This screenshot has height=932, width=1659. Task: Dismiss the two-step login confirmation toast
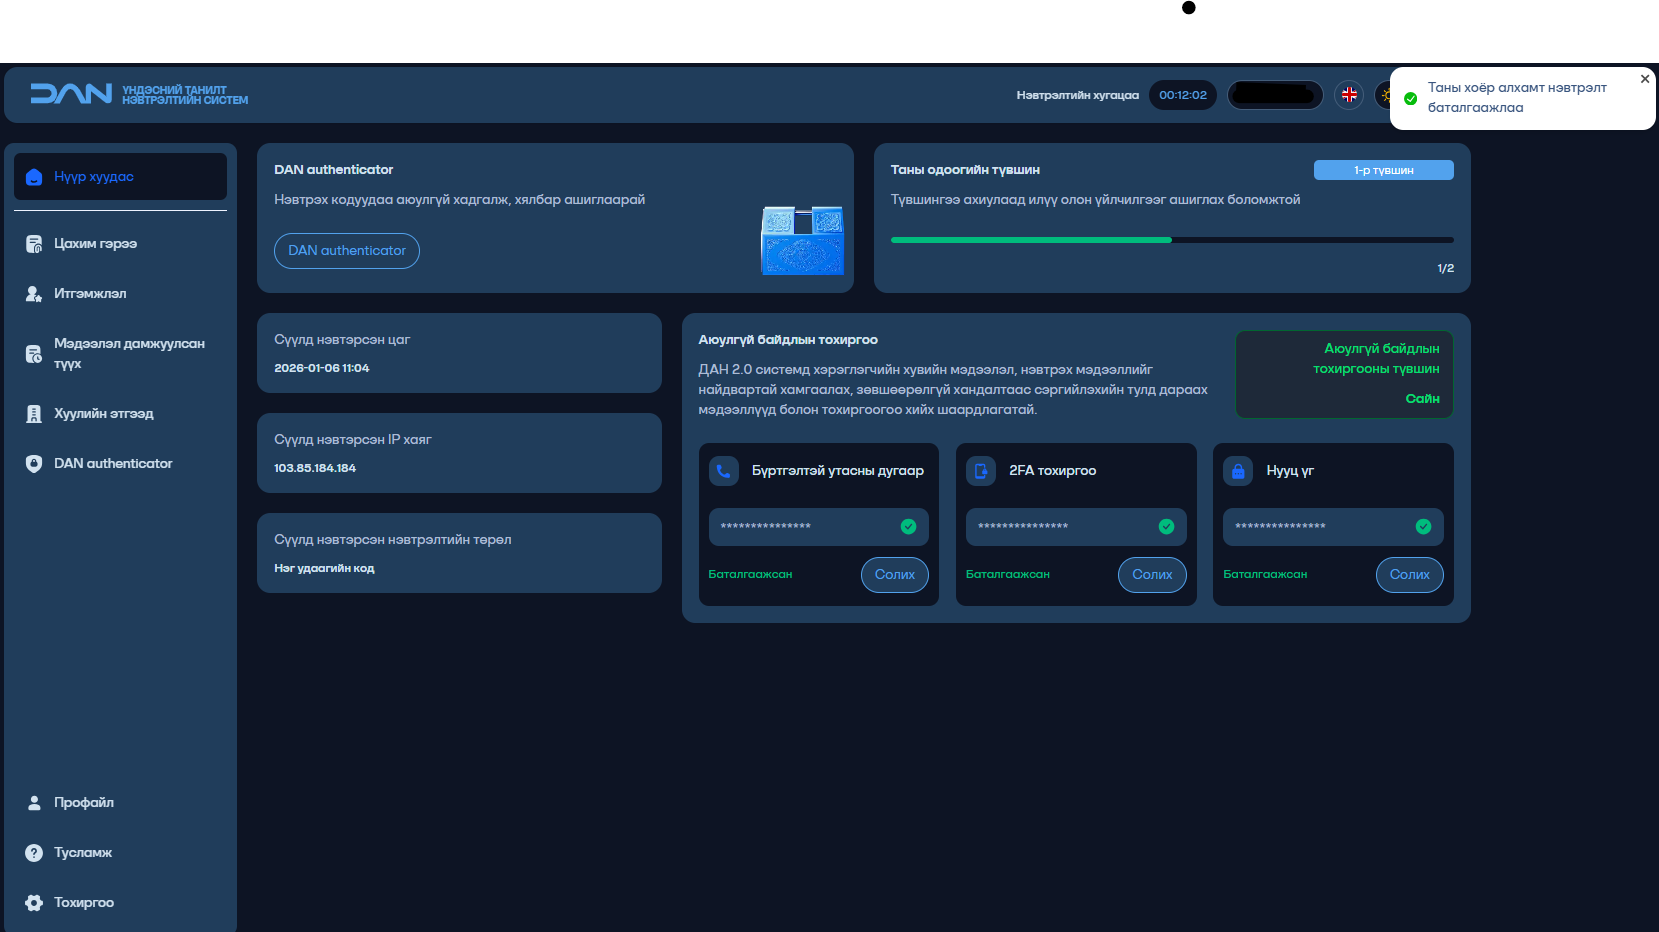[1645, 79]
